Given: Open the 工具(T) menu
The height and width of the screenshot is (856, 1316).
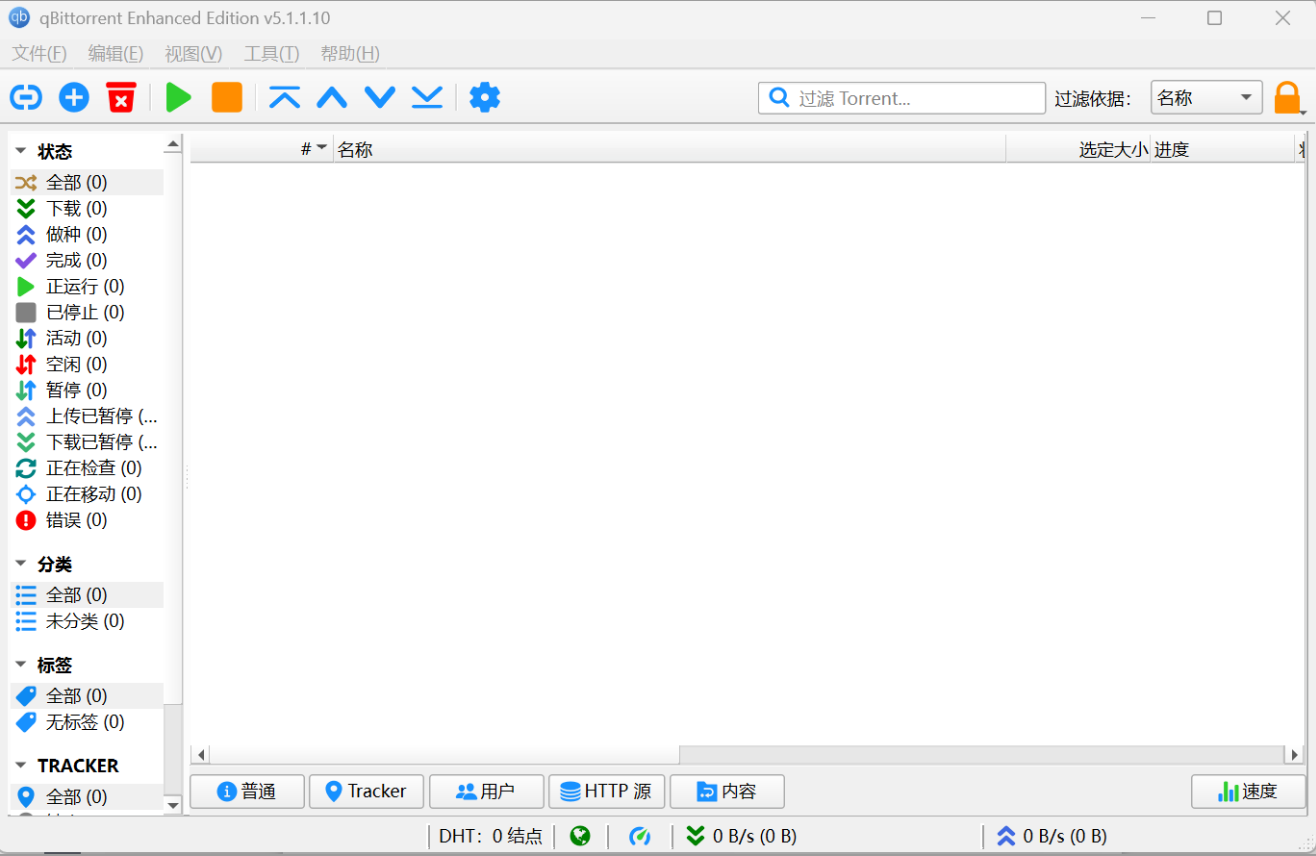Looking at the screenshot, I should tap(272, 54).
